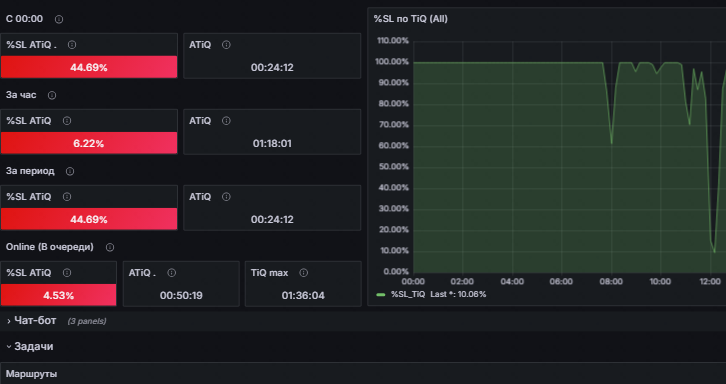Toggle %SL_TiQ series in chart legend
The width and height of the screenshot is (726, 384).
pos(408,294)
